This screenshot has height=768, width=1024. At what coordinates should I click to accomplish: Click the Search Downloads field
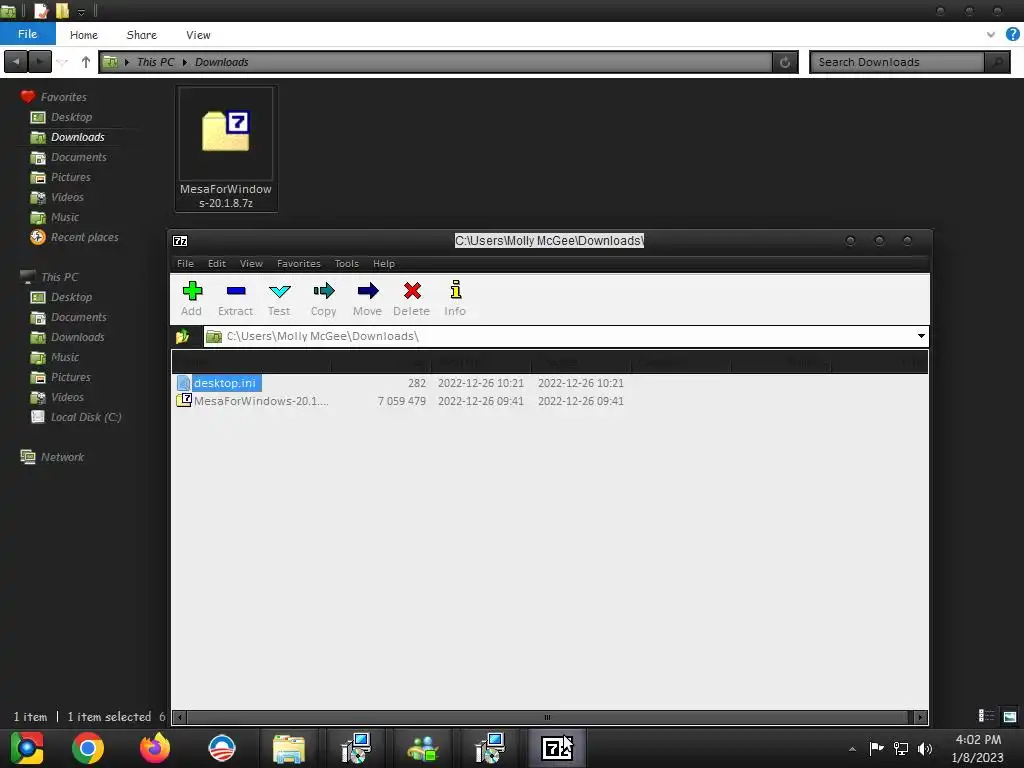click(897, 62)
